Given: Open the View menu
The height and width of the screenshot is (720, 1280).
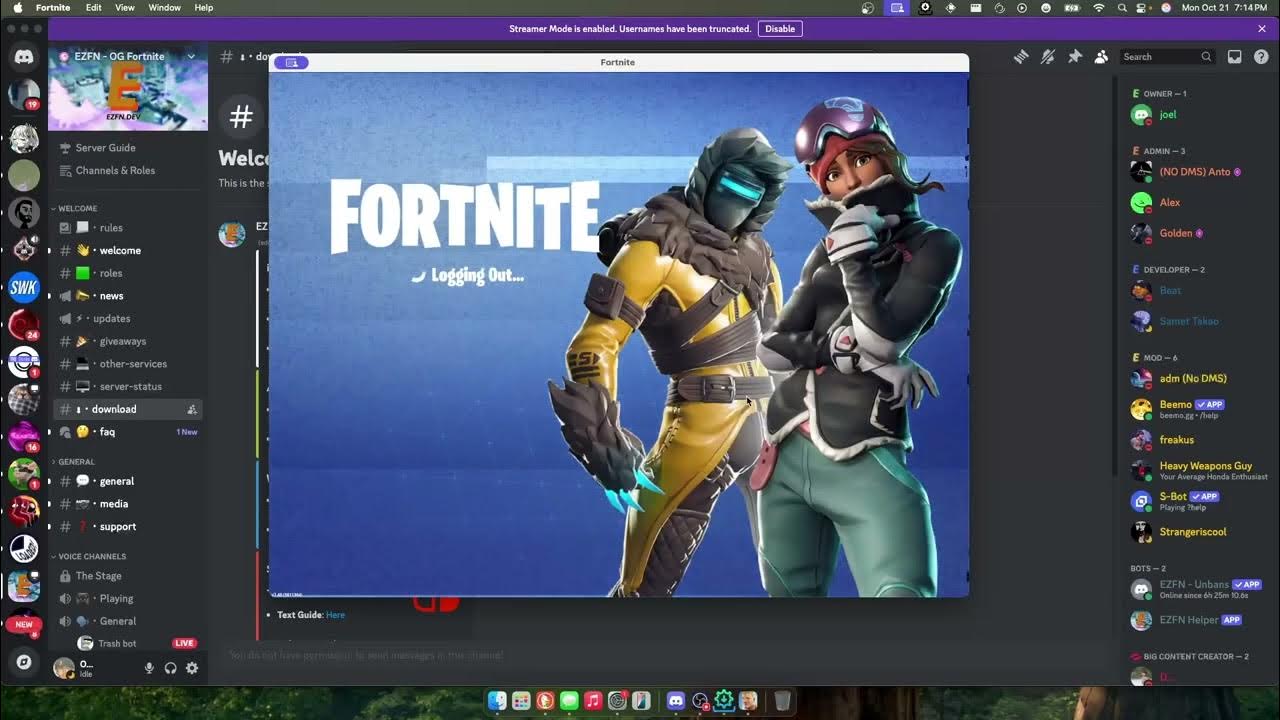Looking at the screenshot, I should click(125, 7).
